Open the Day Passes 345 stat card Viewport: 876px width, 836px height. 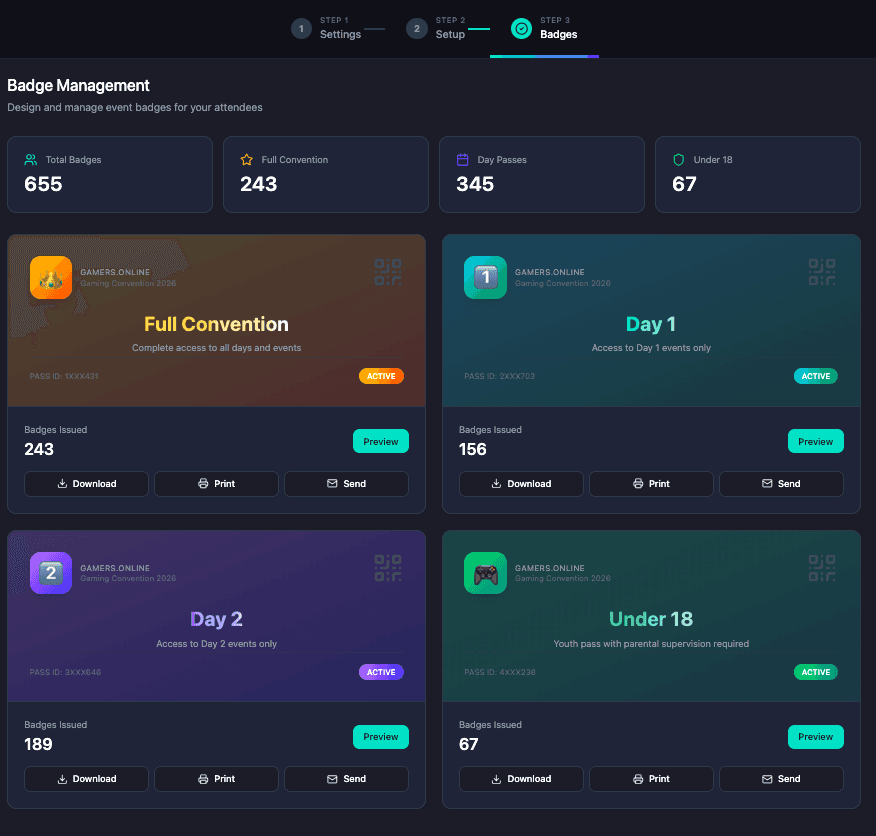542,174
